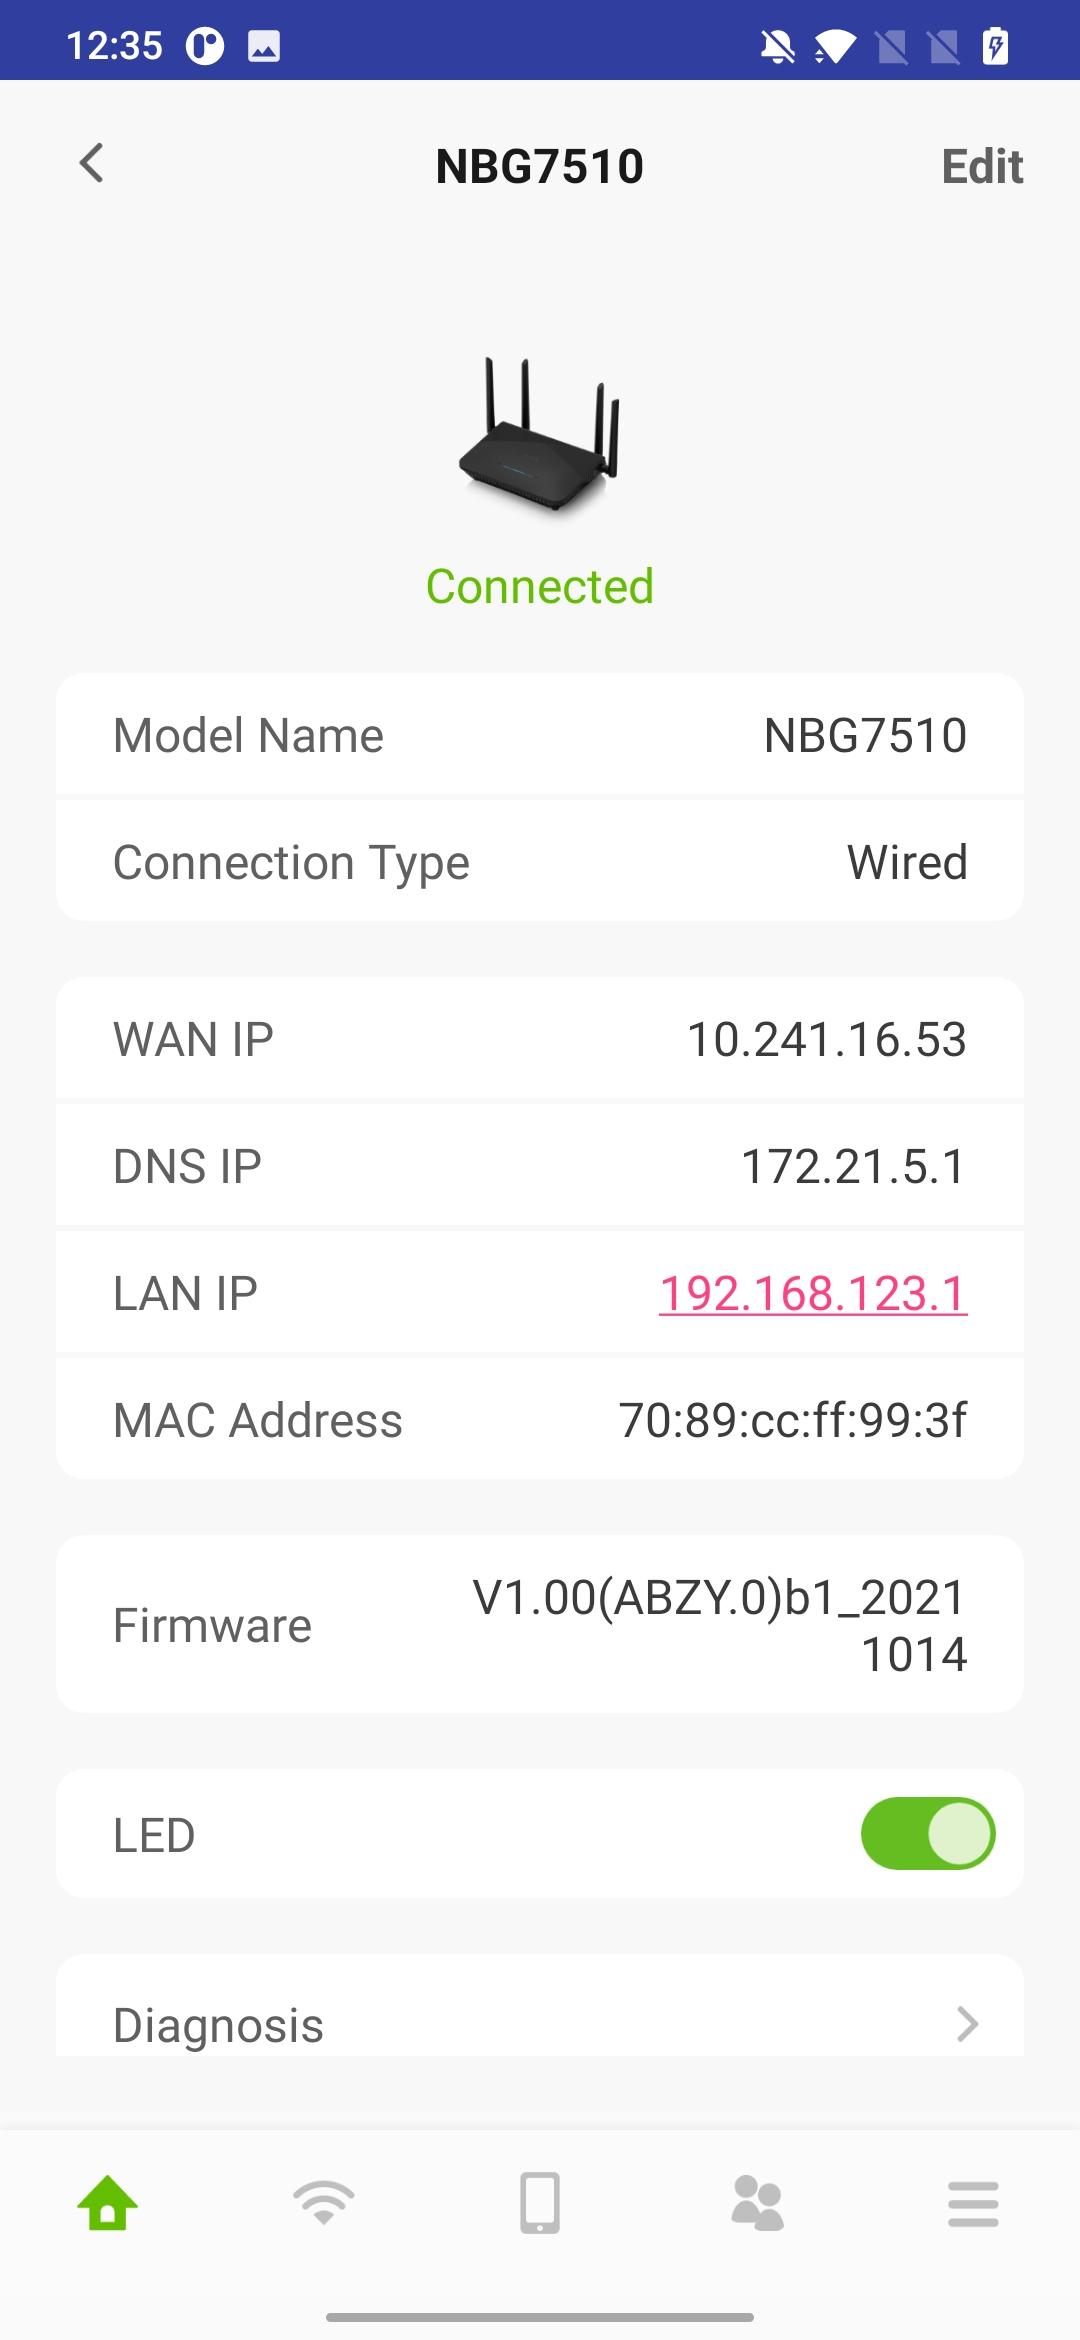Tap the MAC Address row
Screen dimensions: 1080x2340
[540, 1419]
